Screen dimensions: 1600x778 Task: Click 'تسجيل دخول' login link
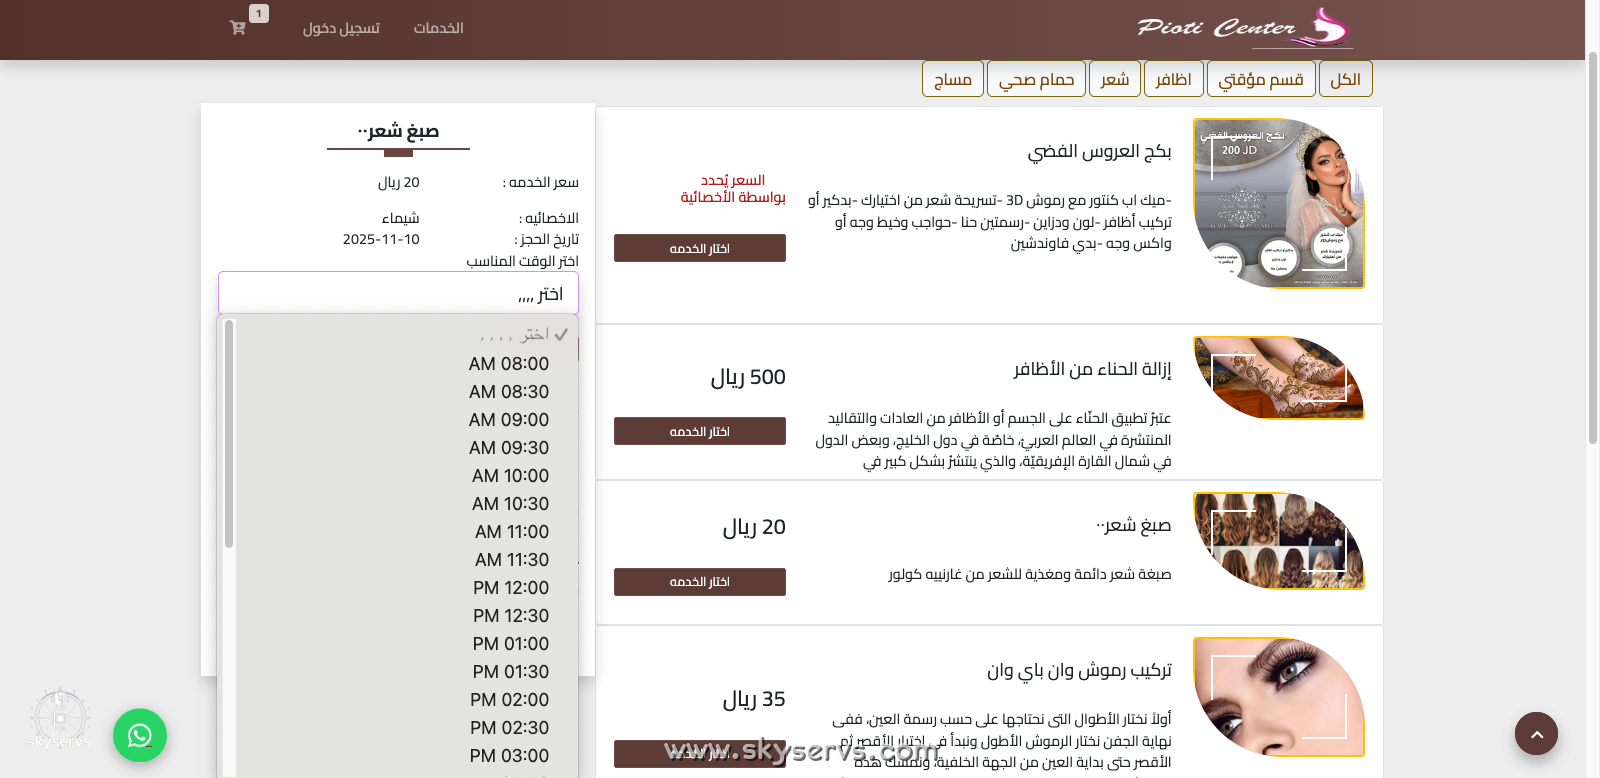341,28
